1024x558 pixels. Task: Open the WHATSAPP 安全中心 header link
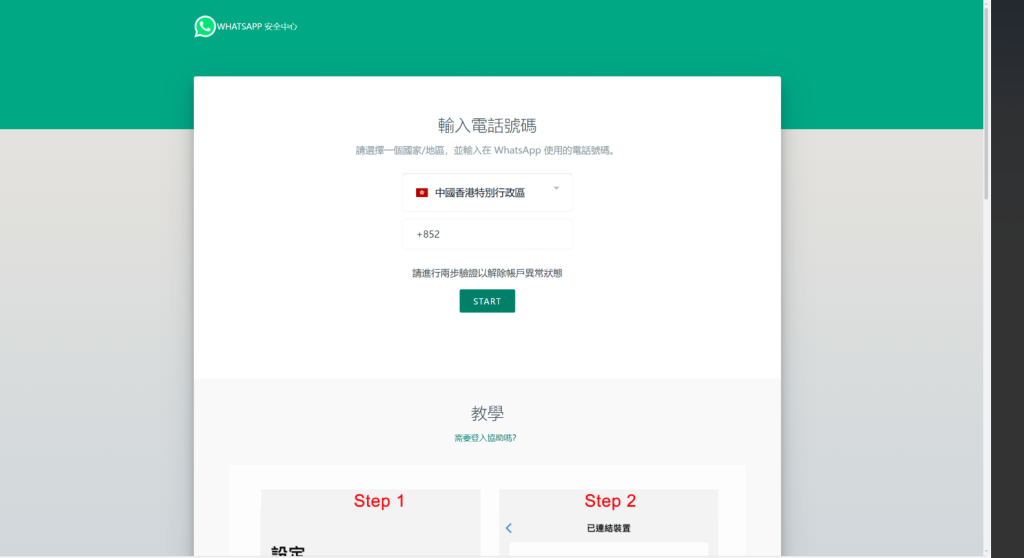pos(257,27)
